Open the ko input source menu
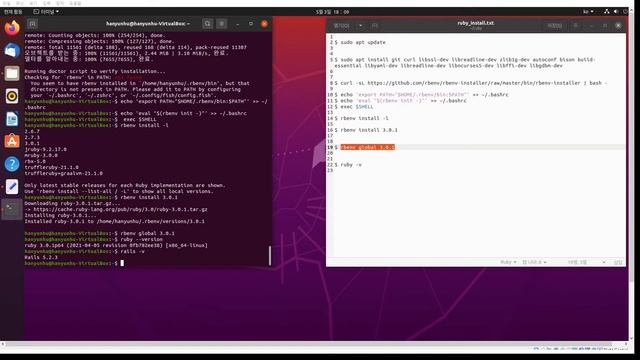Screen dimensions: 640x360 (x=588, y=12)
